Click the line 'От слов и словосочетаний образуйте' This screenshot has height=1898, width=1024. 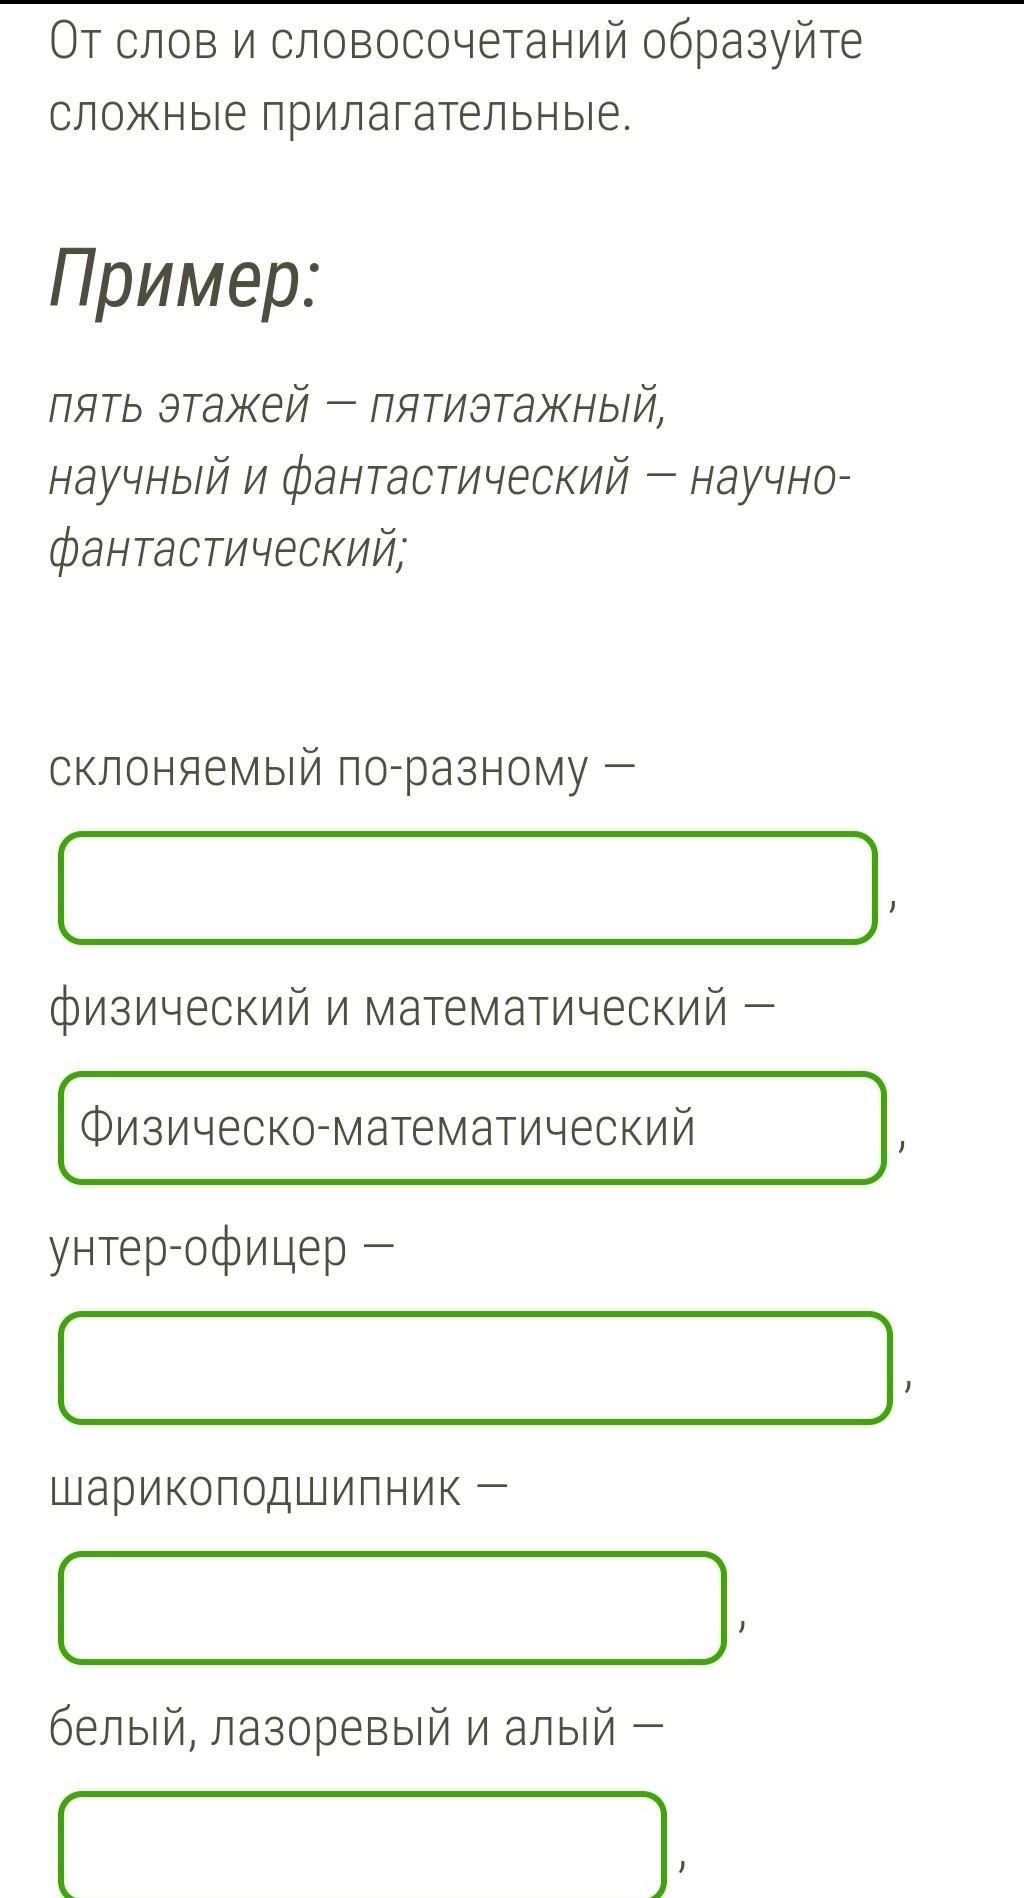(456, 42)
